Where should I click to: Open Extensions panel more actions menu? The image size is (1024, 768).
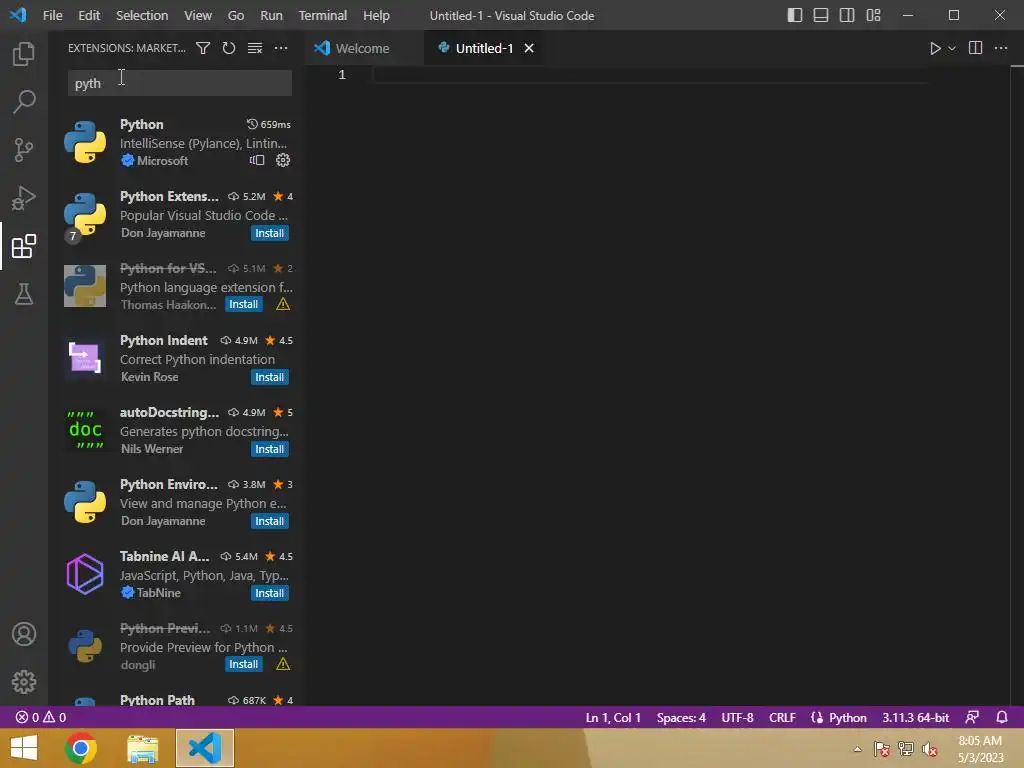[281, 48]
